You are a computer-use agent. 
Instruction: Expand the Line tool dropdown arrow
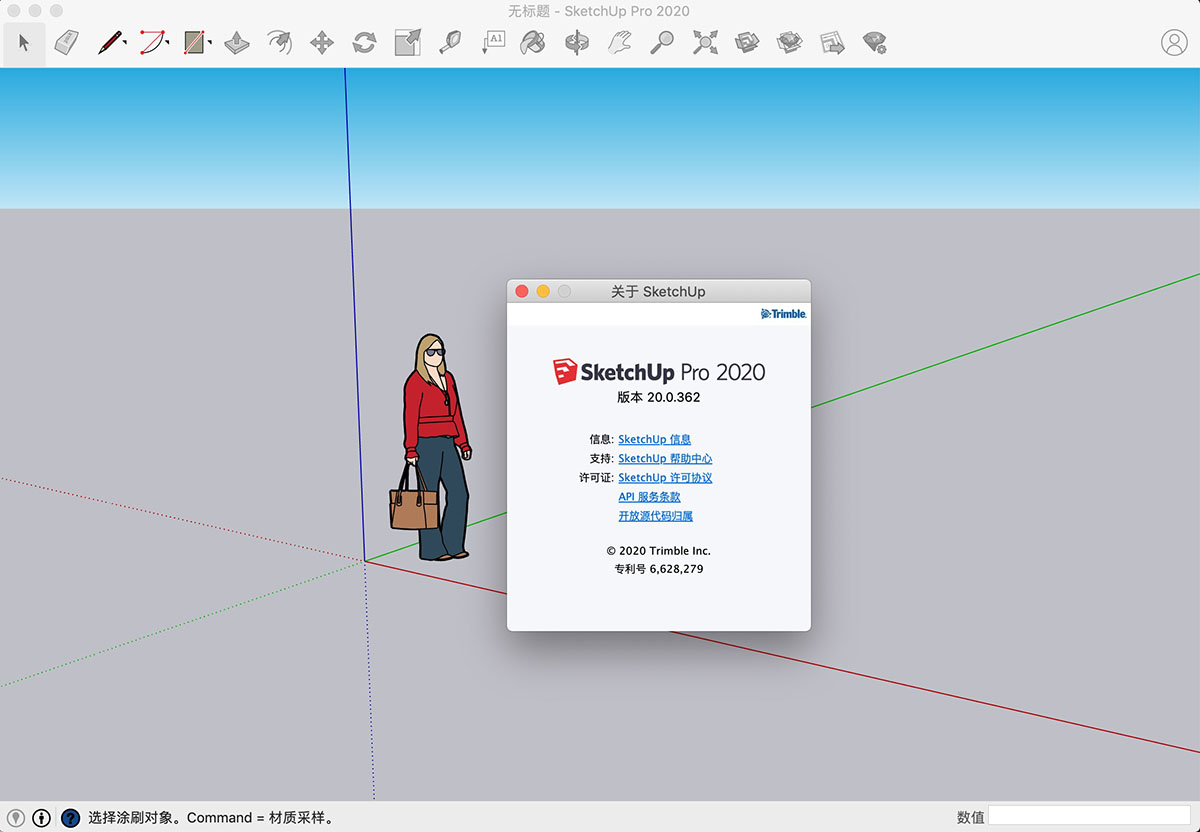(125, 41)
